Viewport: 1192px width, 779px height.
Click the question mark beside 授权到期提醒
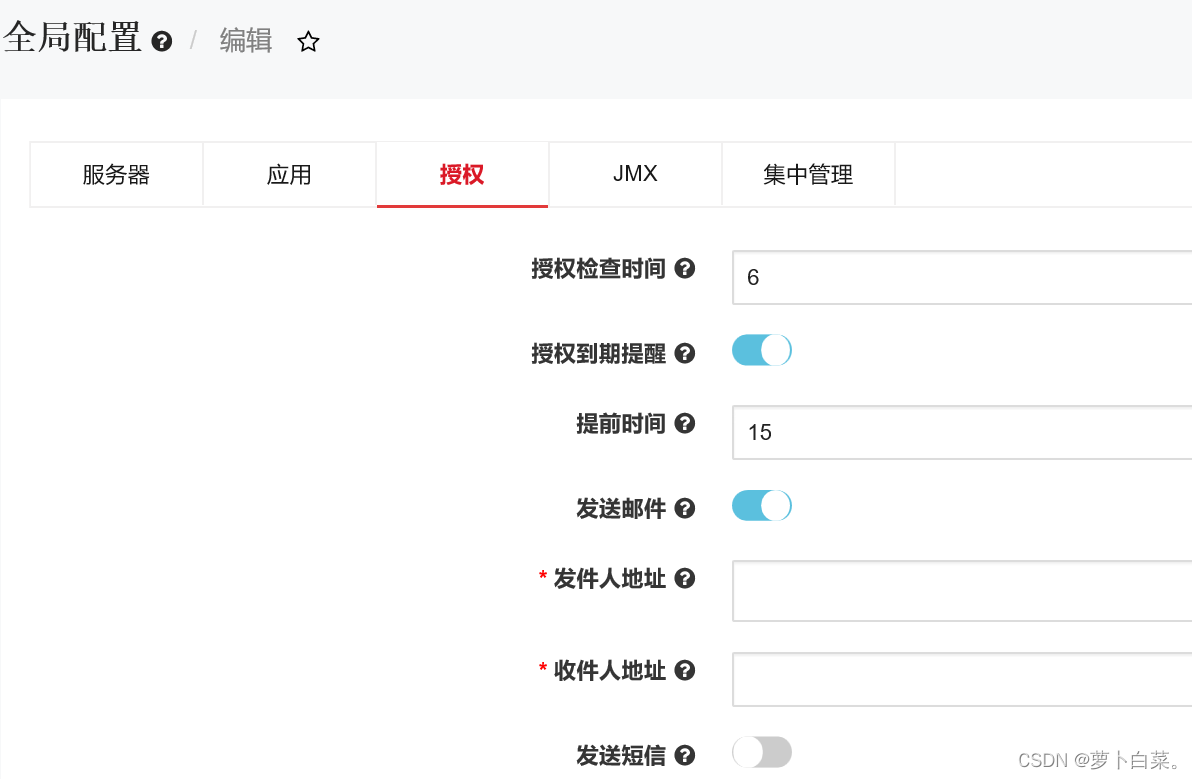pos(685,353)
